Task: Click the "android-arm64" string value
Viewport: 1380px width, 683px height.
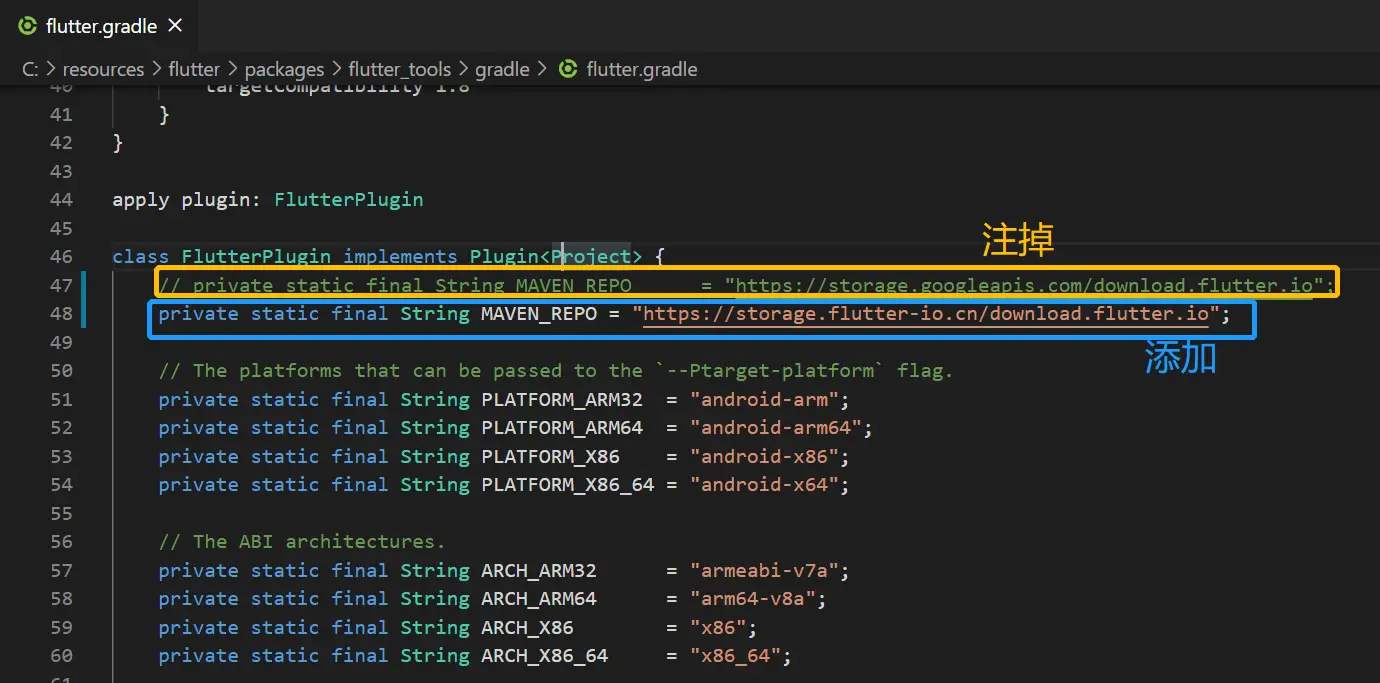Action: click(x=776, y=428)
